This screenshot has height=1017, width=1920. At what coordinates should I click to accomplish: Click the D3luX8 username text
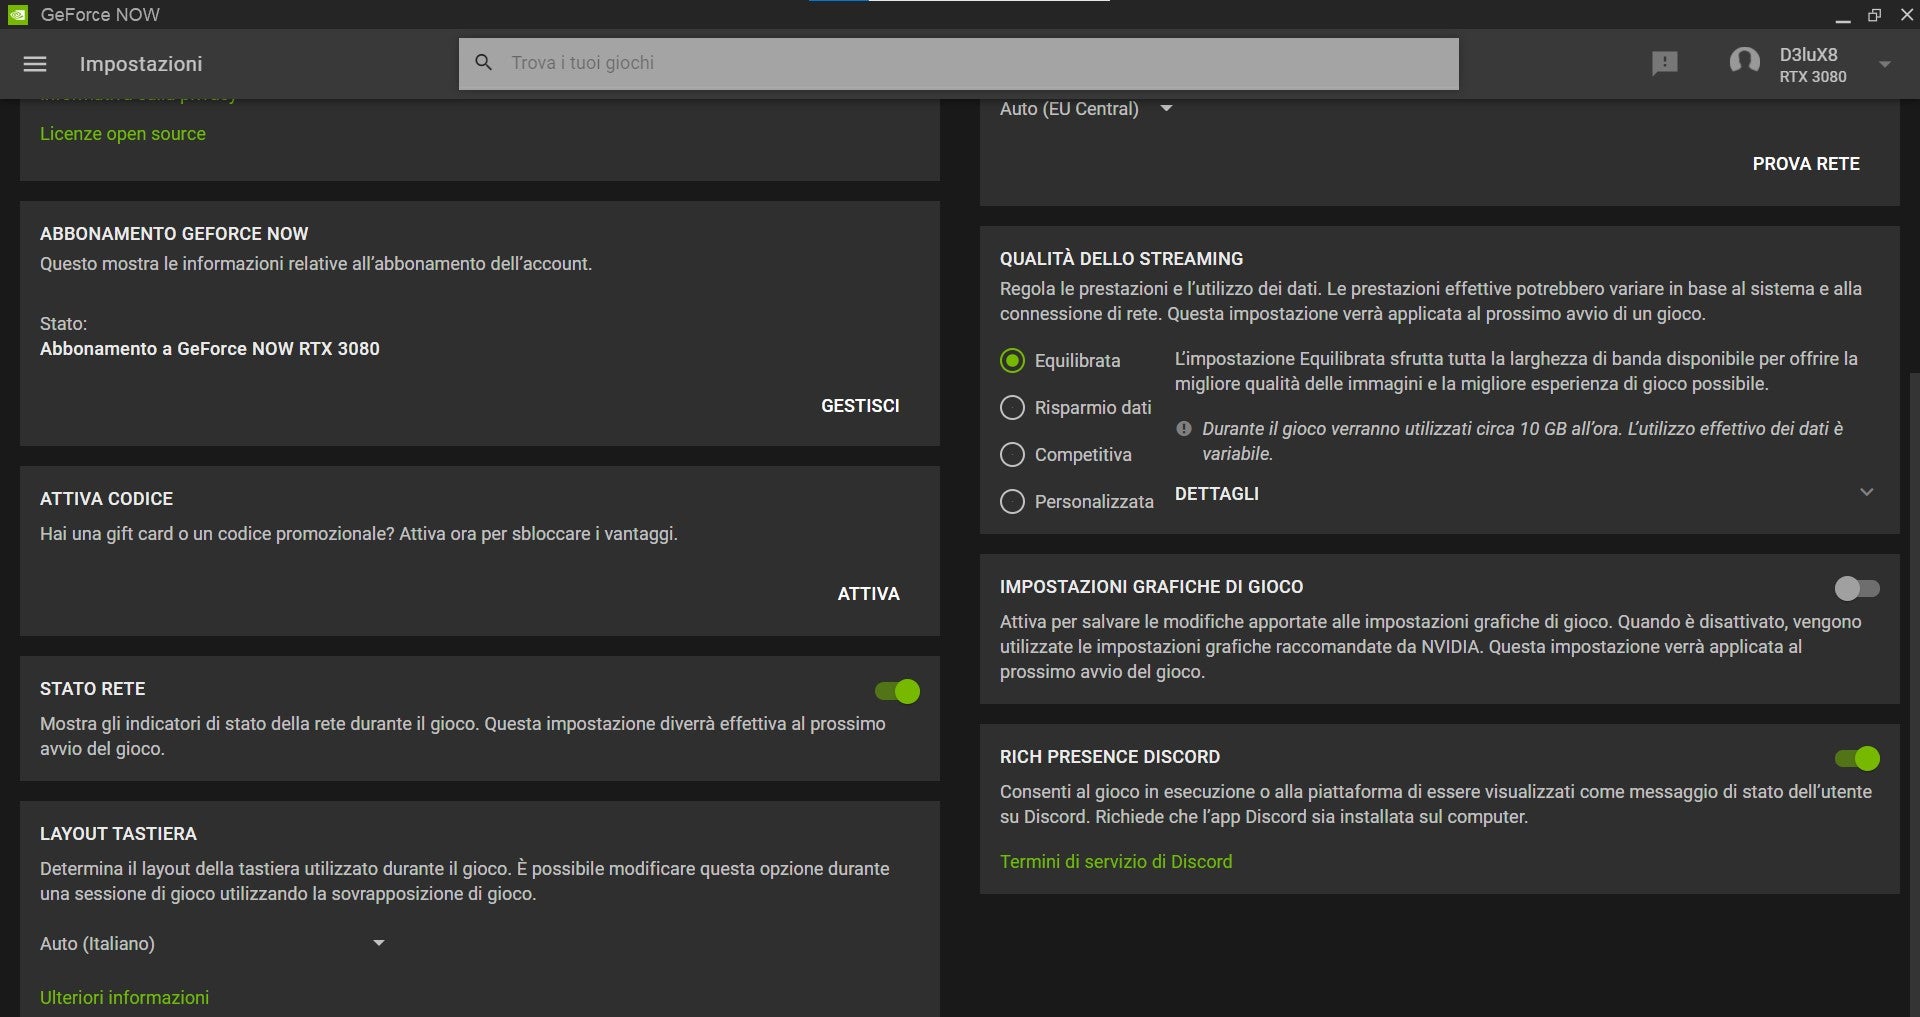1808,55
